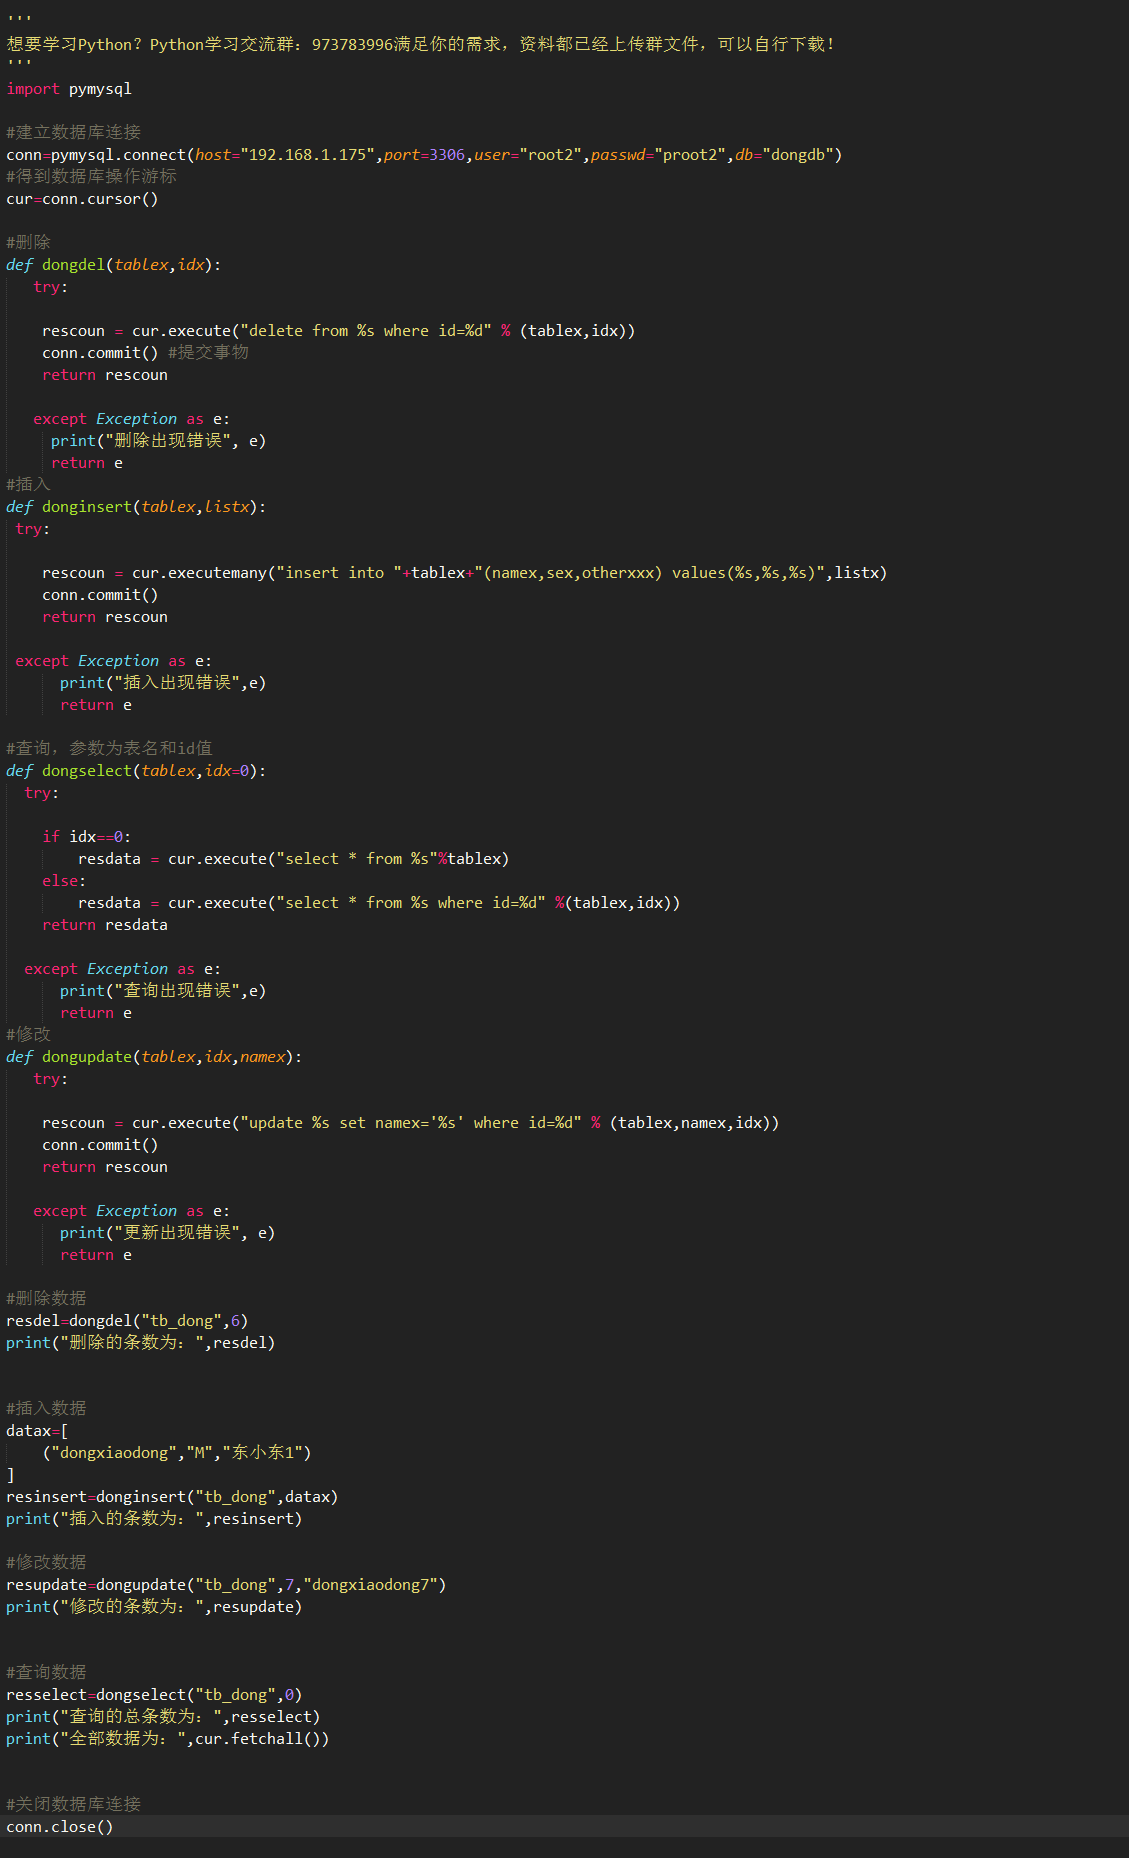Image resolution: width=1129 pixels, height=1858 pixels.
Task: Click the print("删除出现错误", e) line
Action: click(x=158, y=441)
